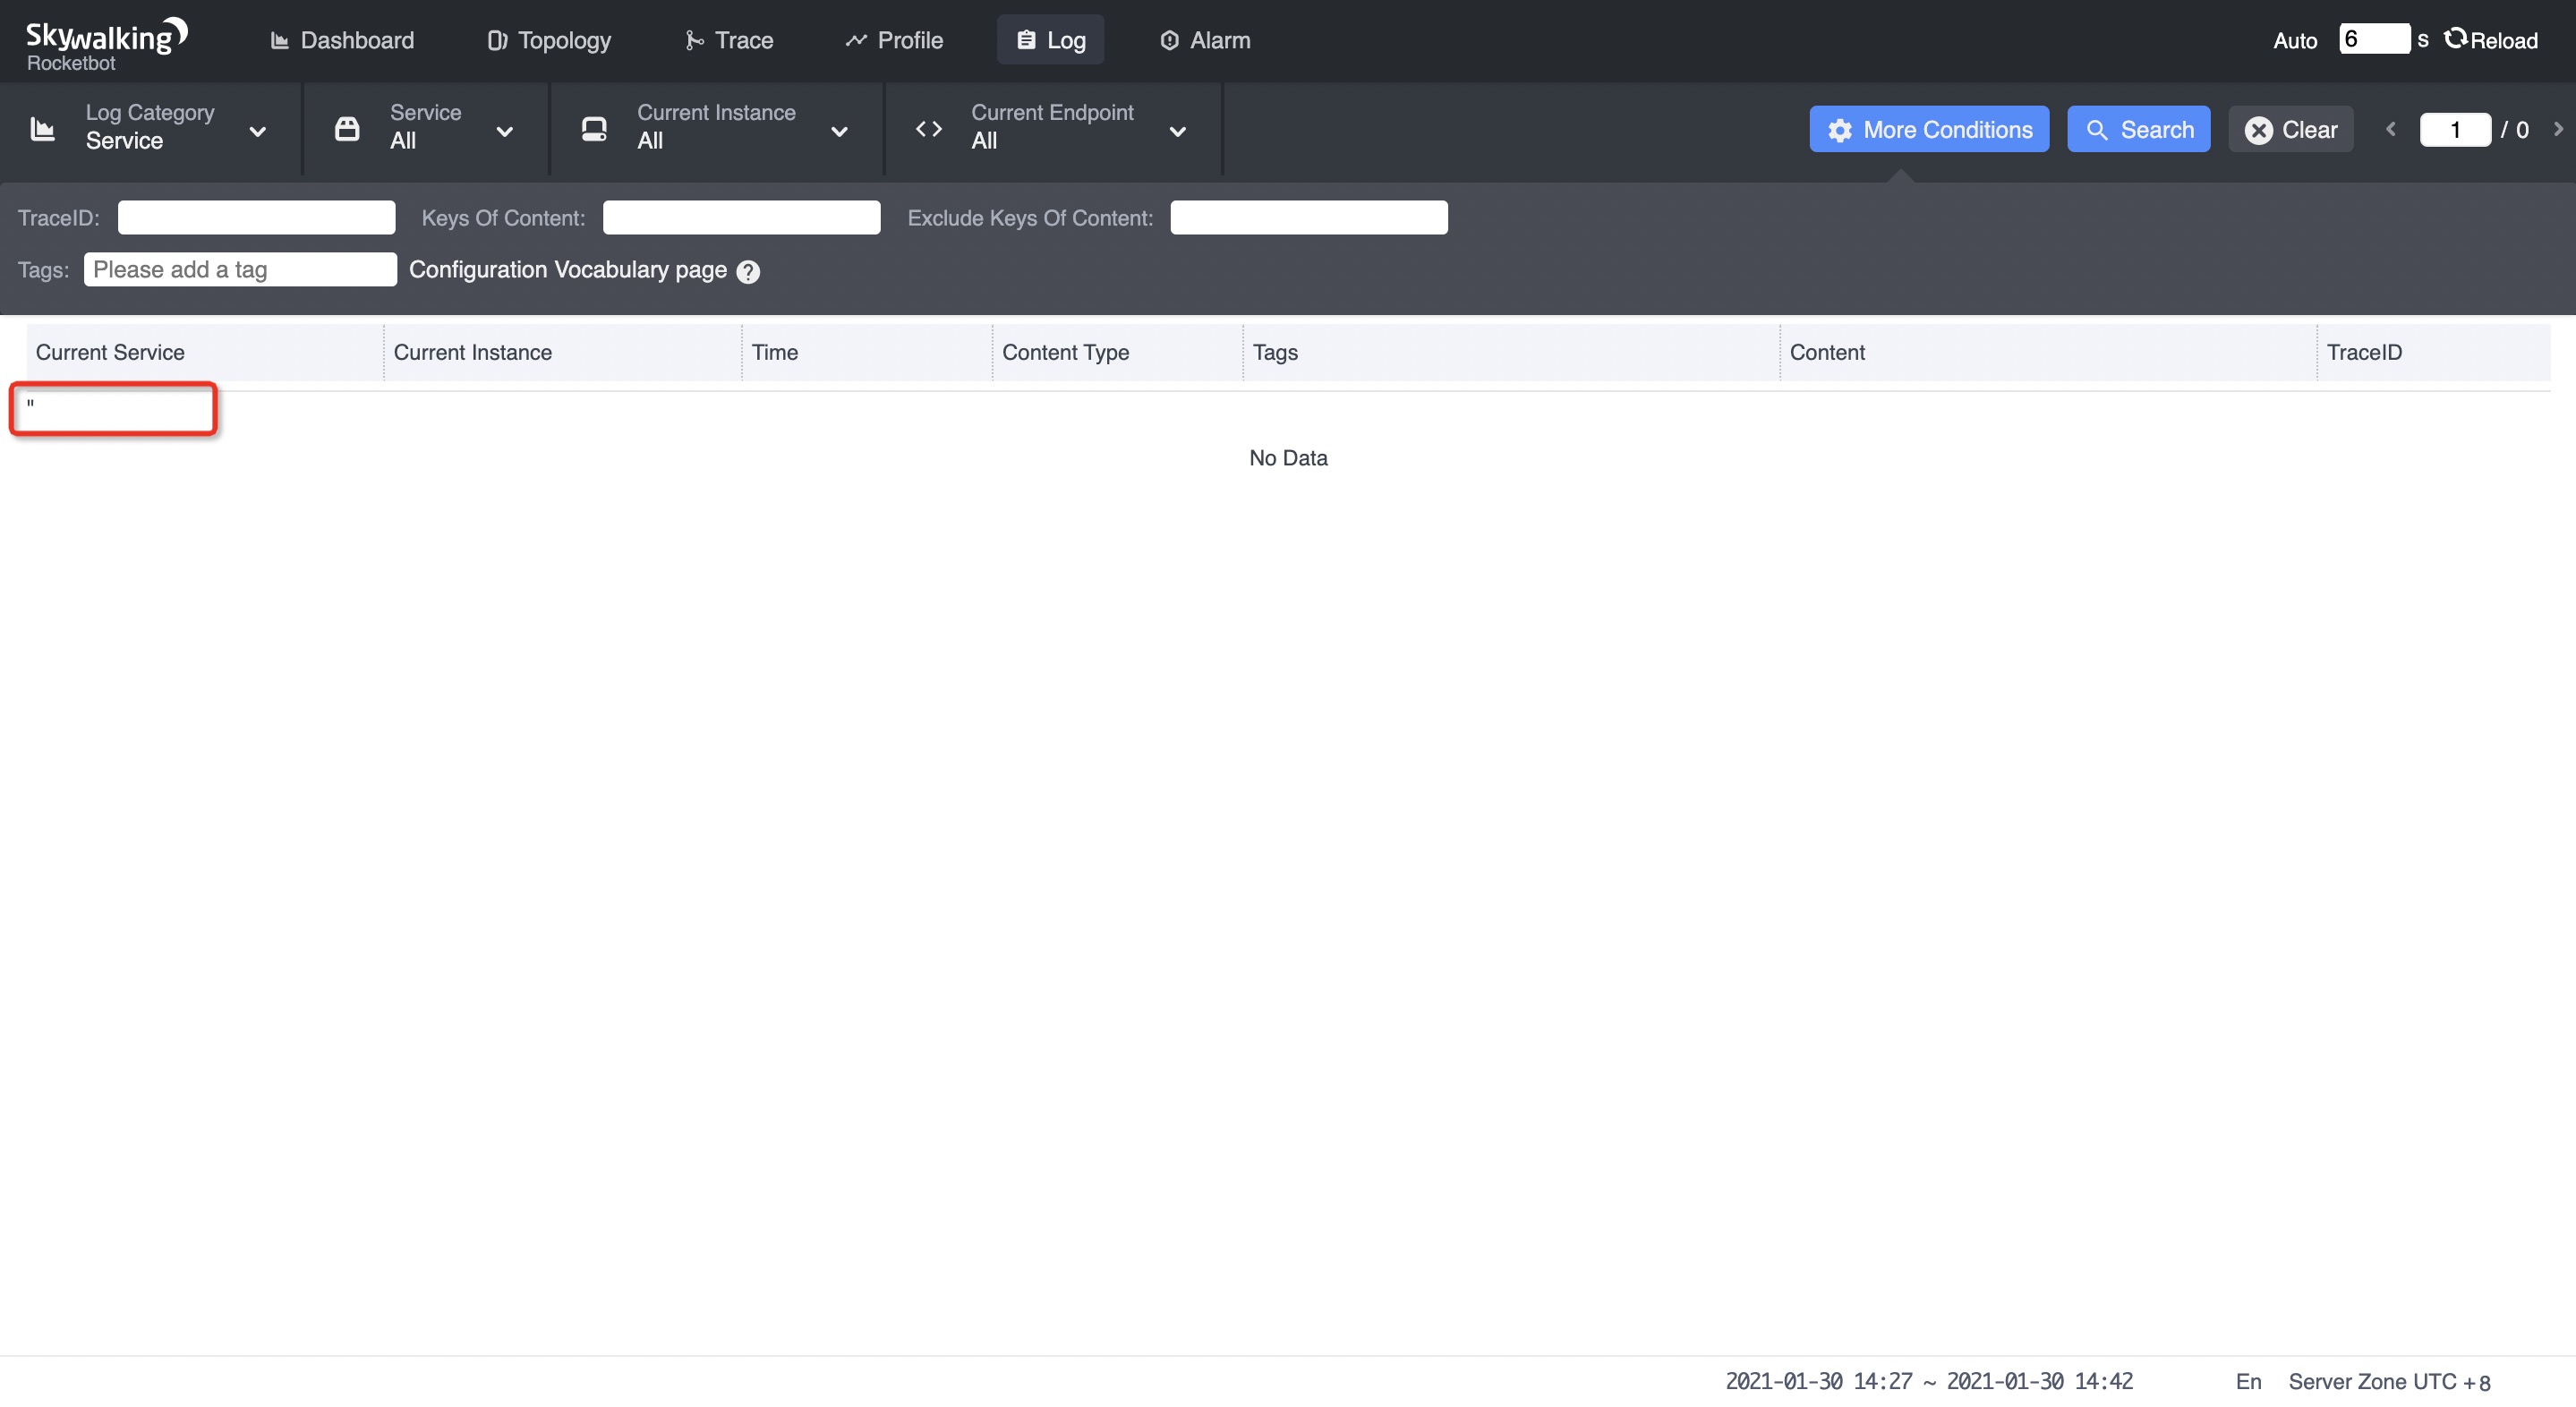
Task: Click the Service package icon
Action: pyautogui.click(x=347, y=129)
